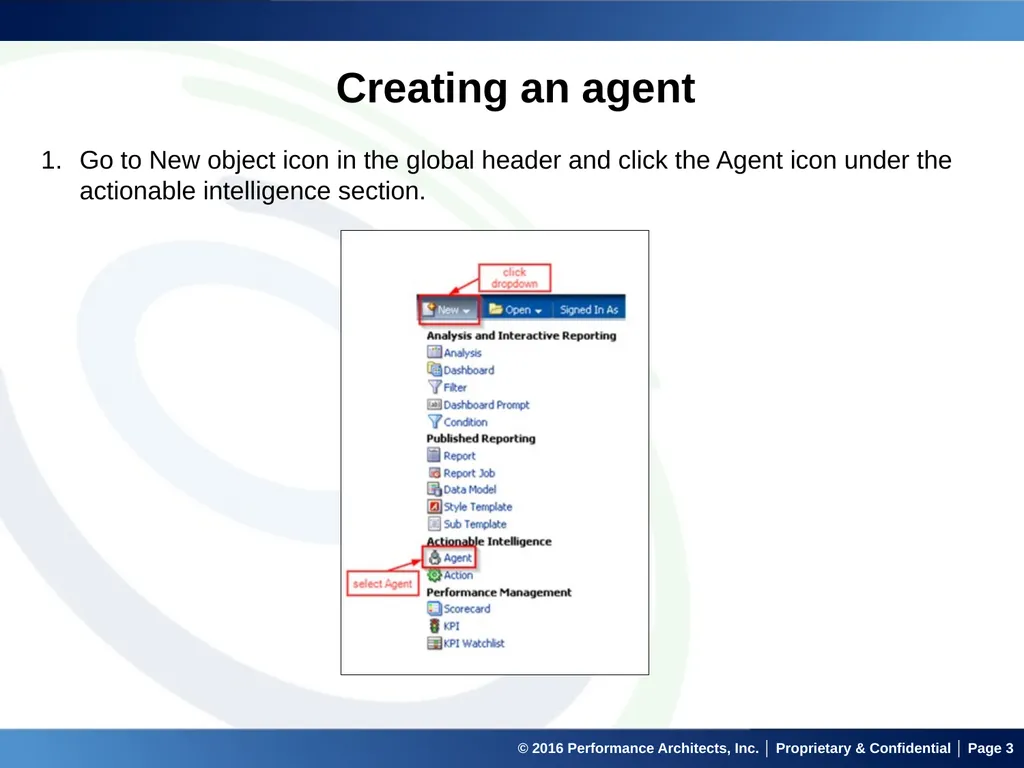Choose the Action link
The image size is (1024, 768).
click(458, 575)
